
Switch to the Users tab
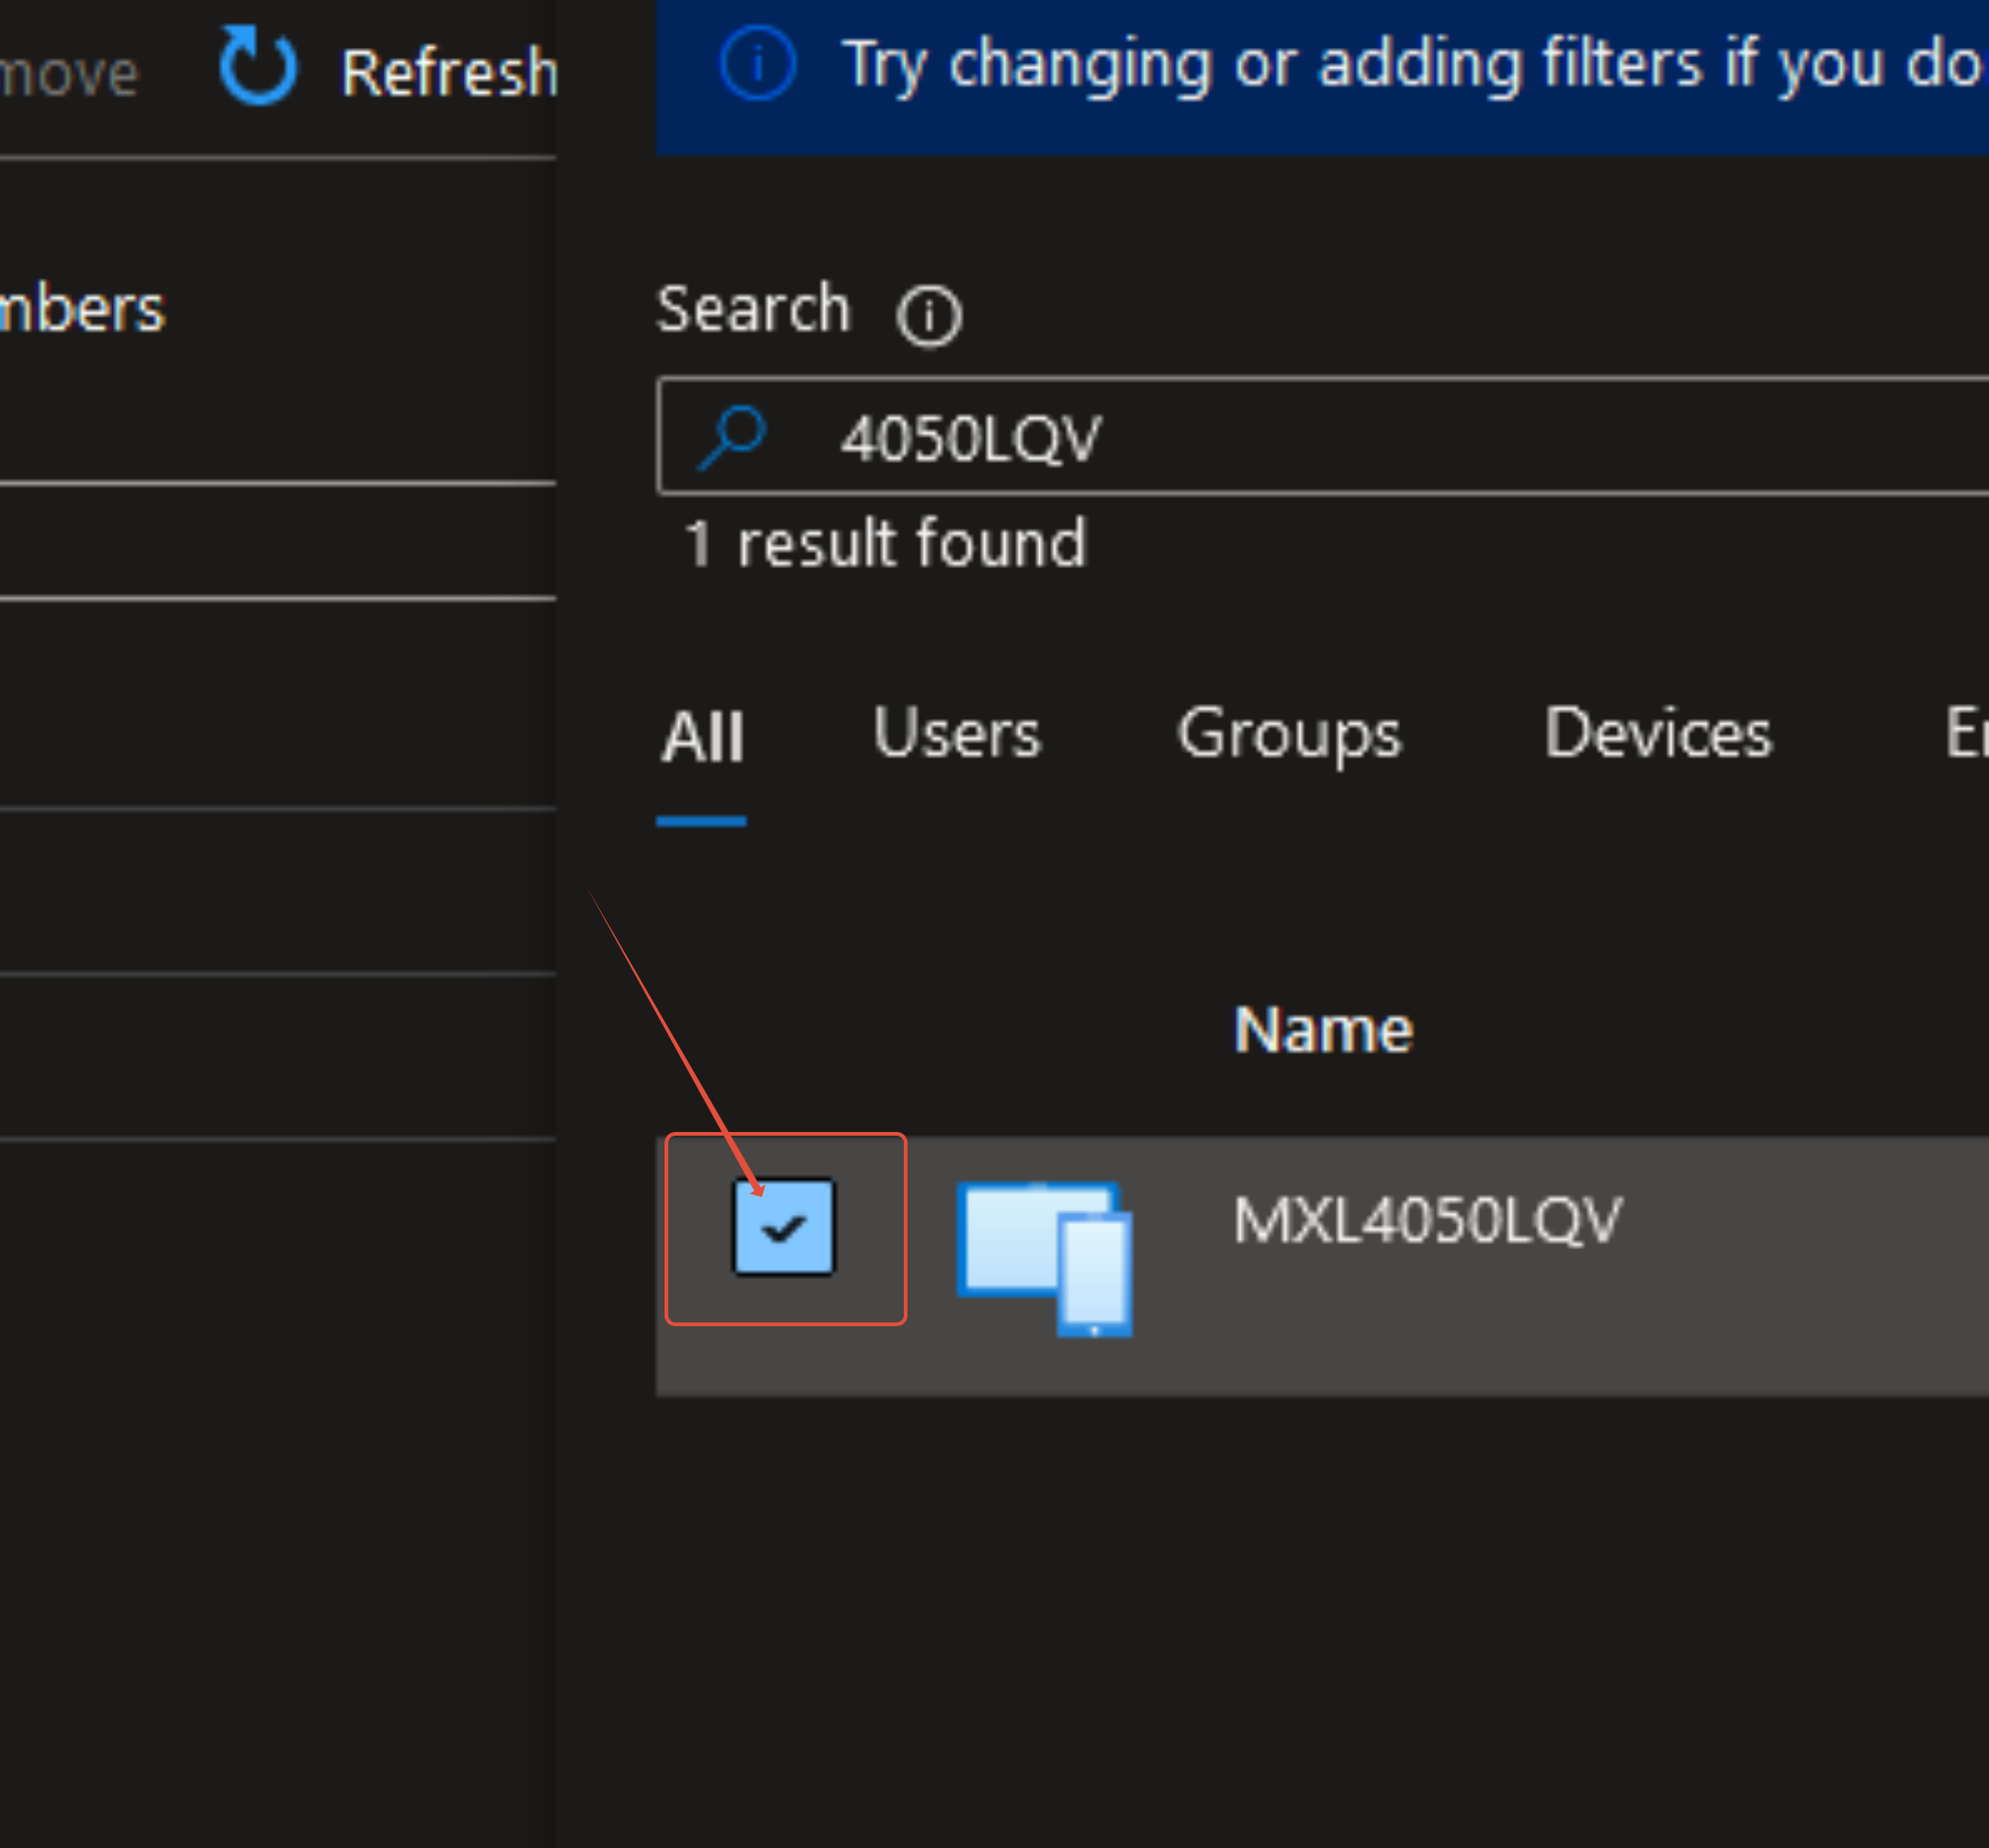956,734
